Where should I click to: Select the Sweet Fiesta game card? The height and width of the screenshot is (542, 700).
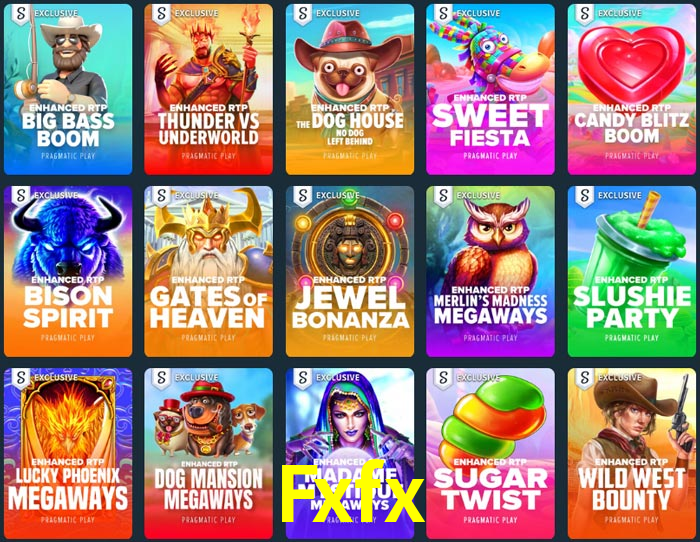491,89
